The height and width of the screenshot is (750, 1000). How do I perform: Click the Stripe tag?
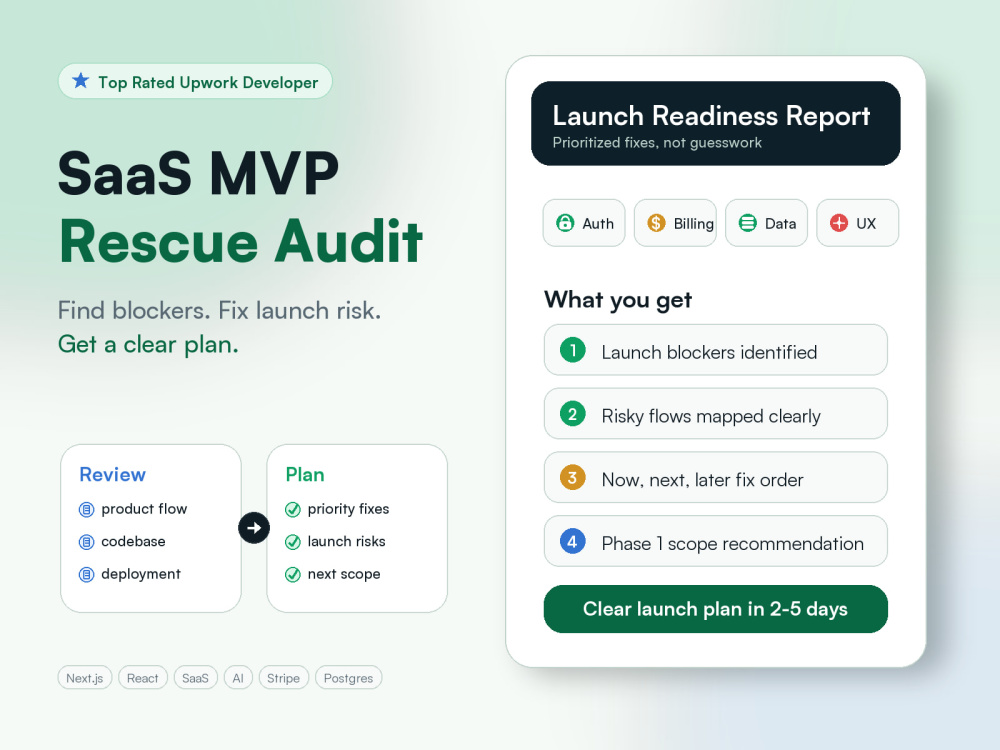pos(284,677)
